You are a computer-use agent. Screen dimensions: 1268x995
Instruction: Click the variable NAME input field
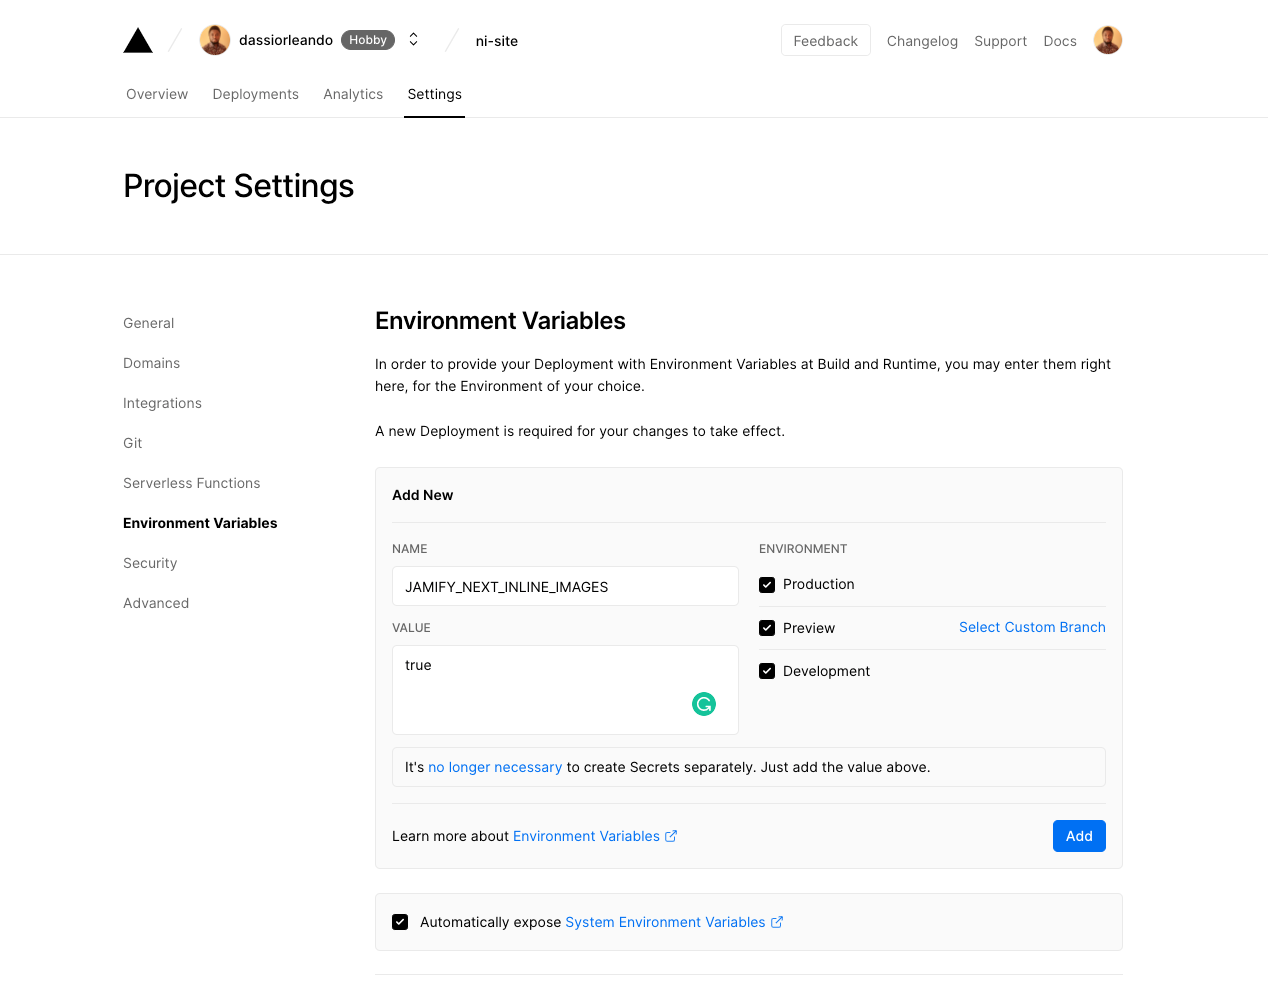565,587
